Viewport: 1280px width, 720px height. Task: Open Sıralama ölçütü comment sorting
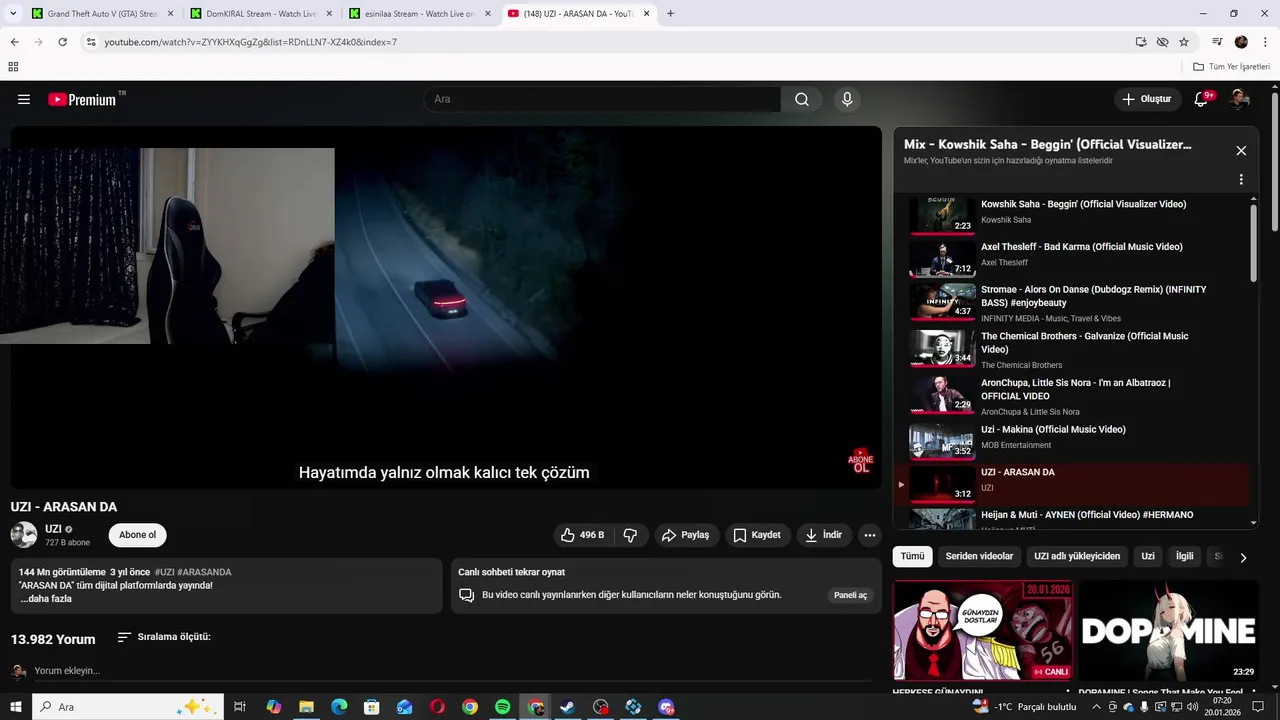click(x=164, y=637)
